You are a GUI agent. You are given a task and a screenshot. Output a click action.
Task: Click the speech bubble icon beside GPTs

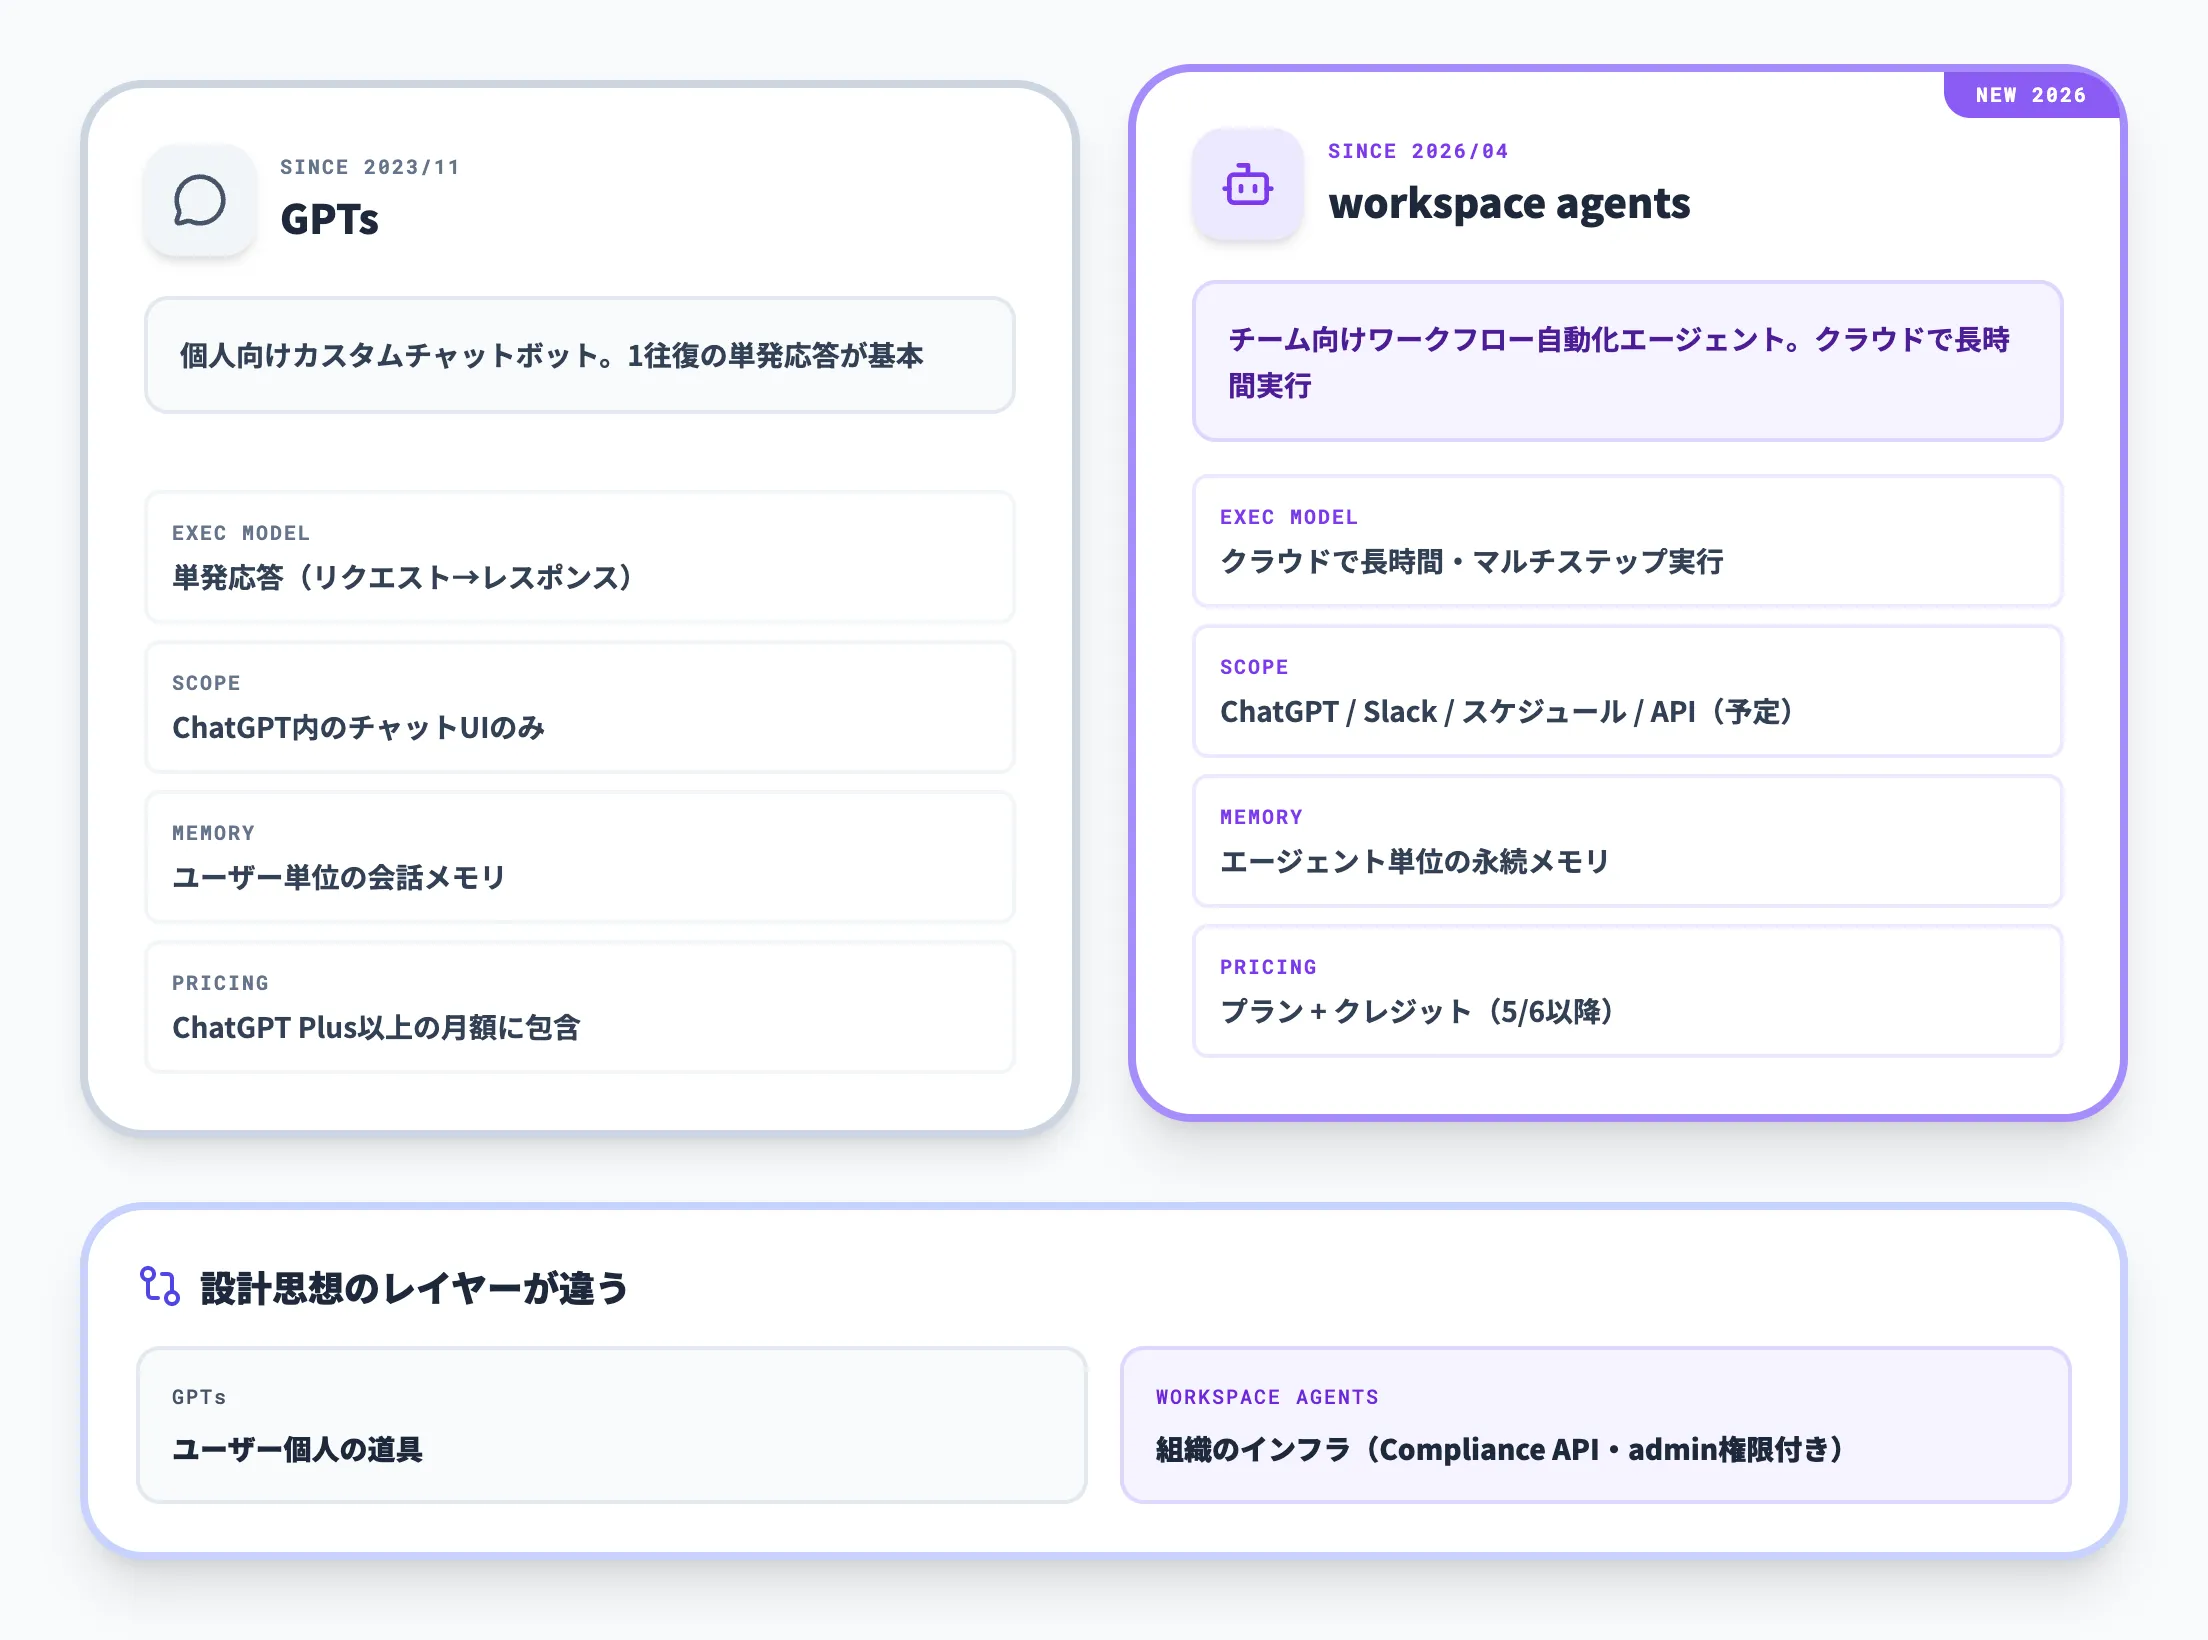[x=200, y=199]
